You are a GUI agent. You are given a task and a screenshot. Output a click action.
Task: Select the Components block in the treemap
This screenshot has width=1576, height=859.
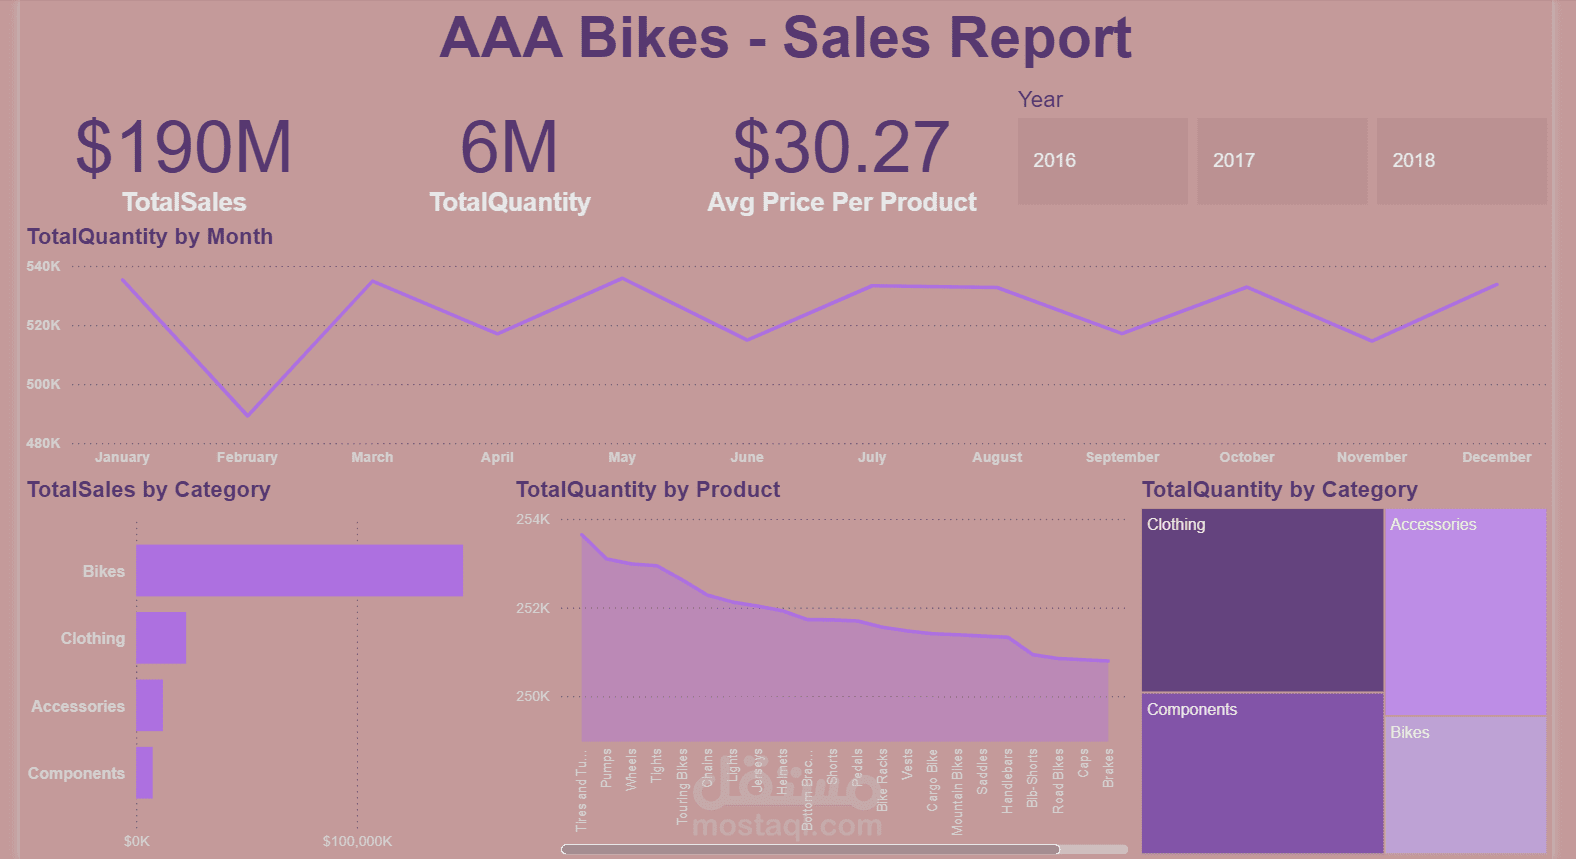(1262, 775)
